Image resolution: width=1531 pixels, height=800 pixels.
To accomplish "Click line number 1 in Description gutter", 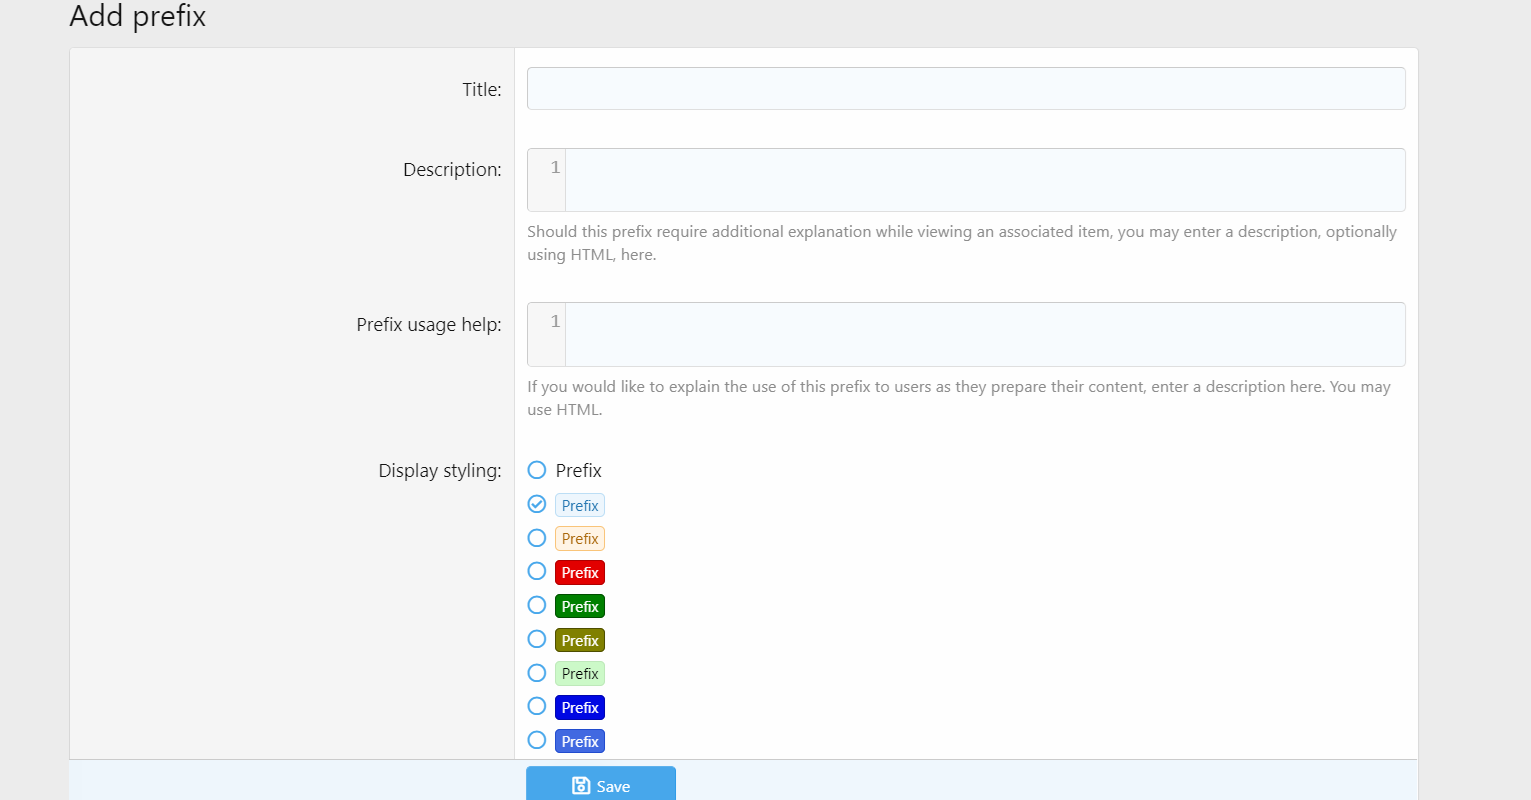I will click(555, 168).
